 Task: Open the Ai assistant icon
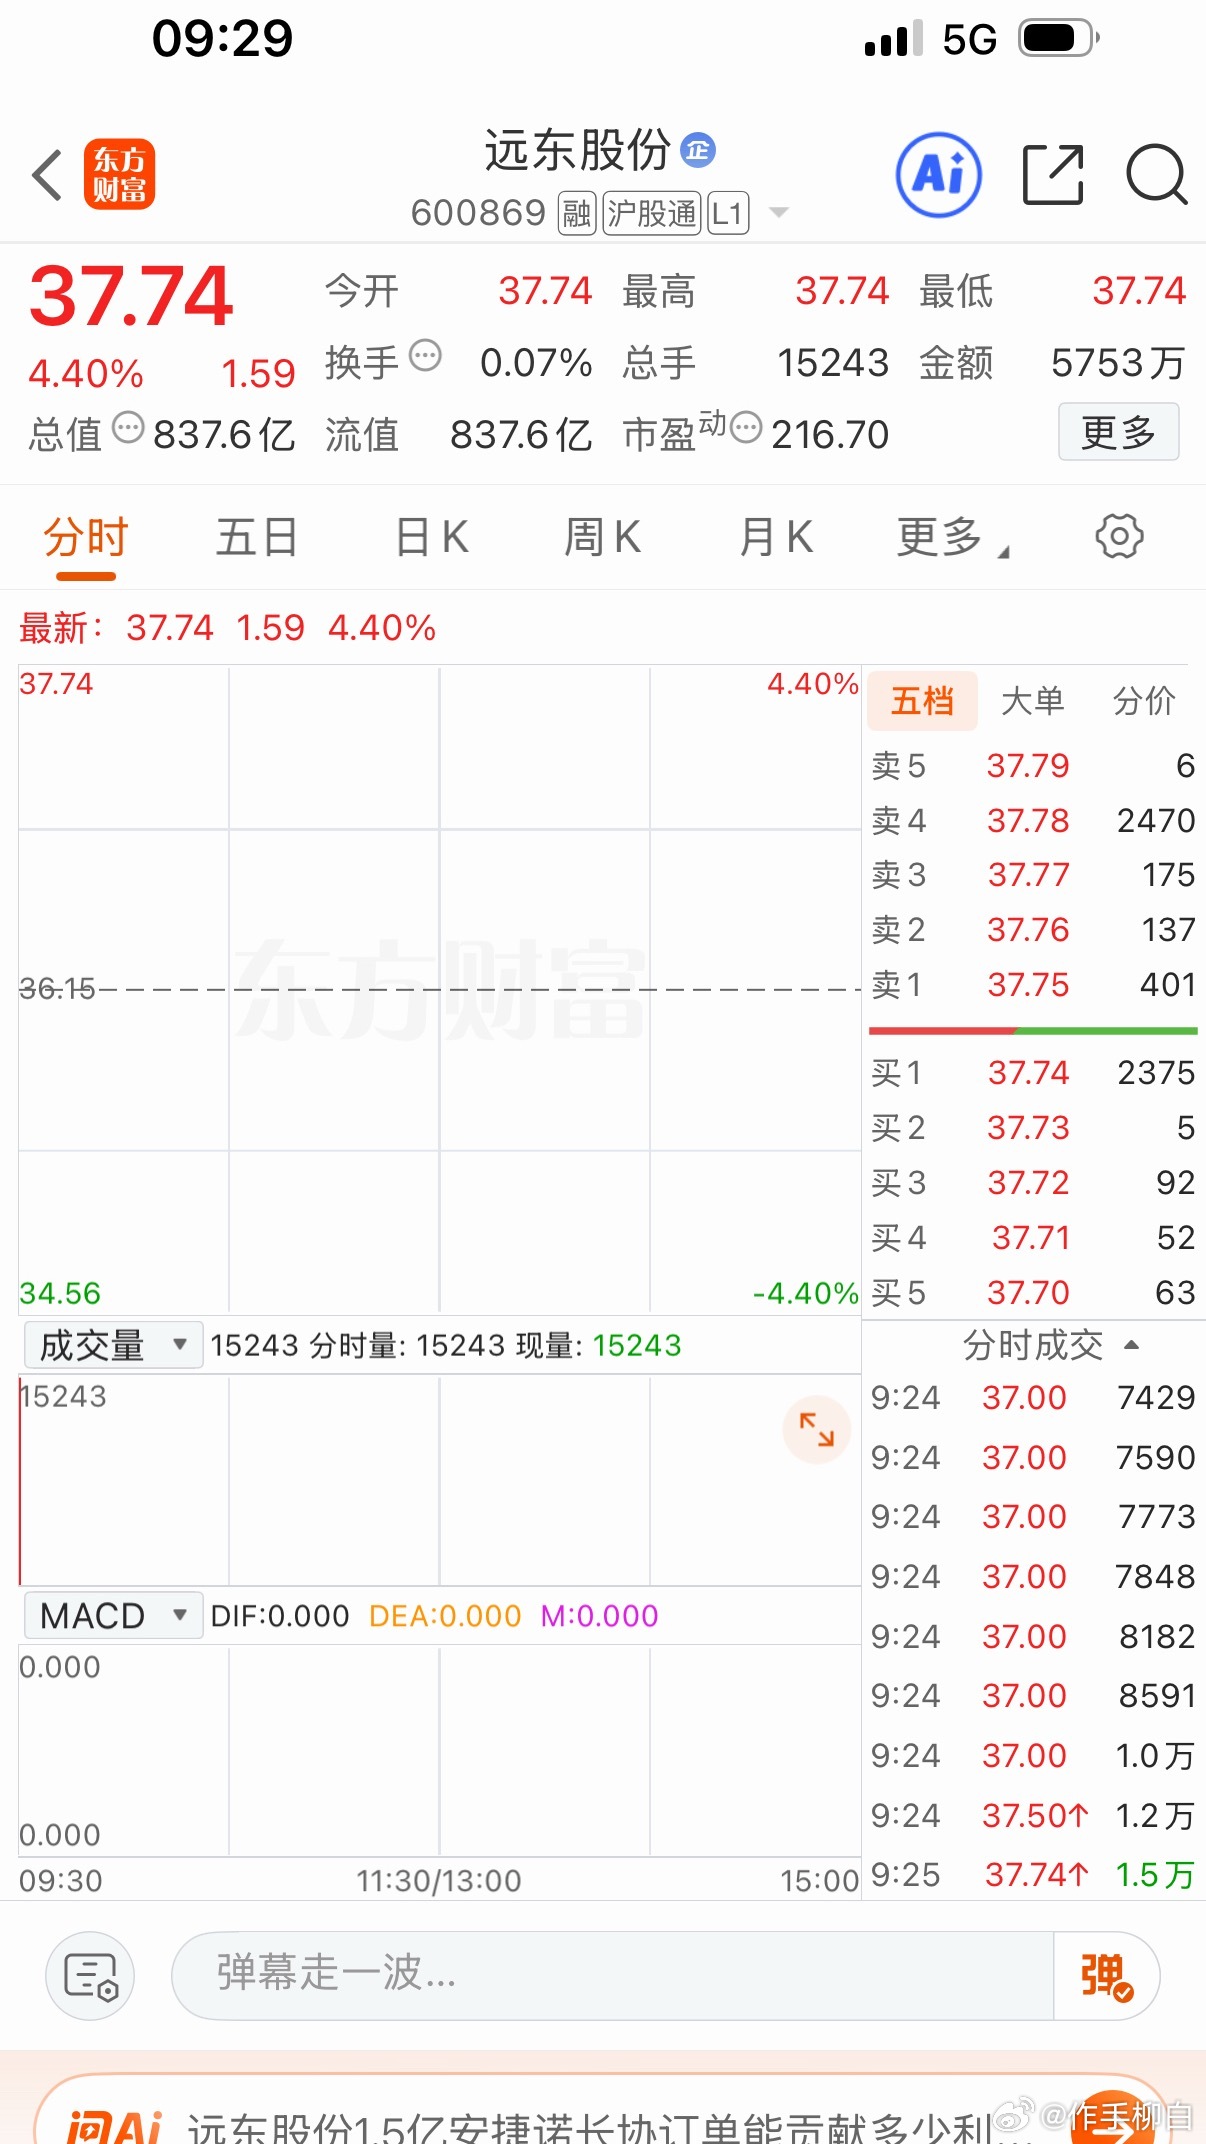pos(938,175)
